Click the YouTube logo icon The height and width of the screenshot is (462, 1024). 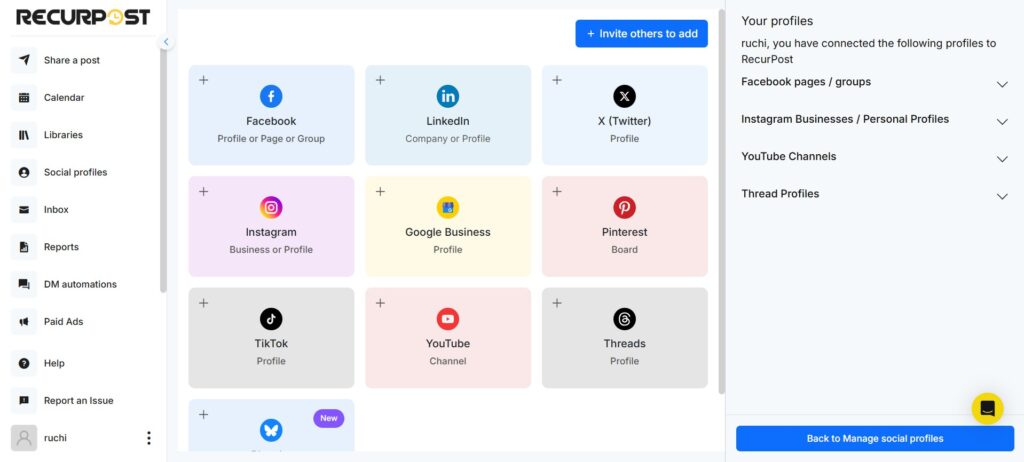[x=448, y=319]
